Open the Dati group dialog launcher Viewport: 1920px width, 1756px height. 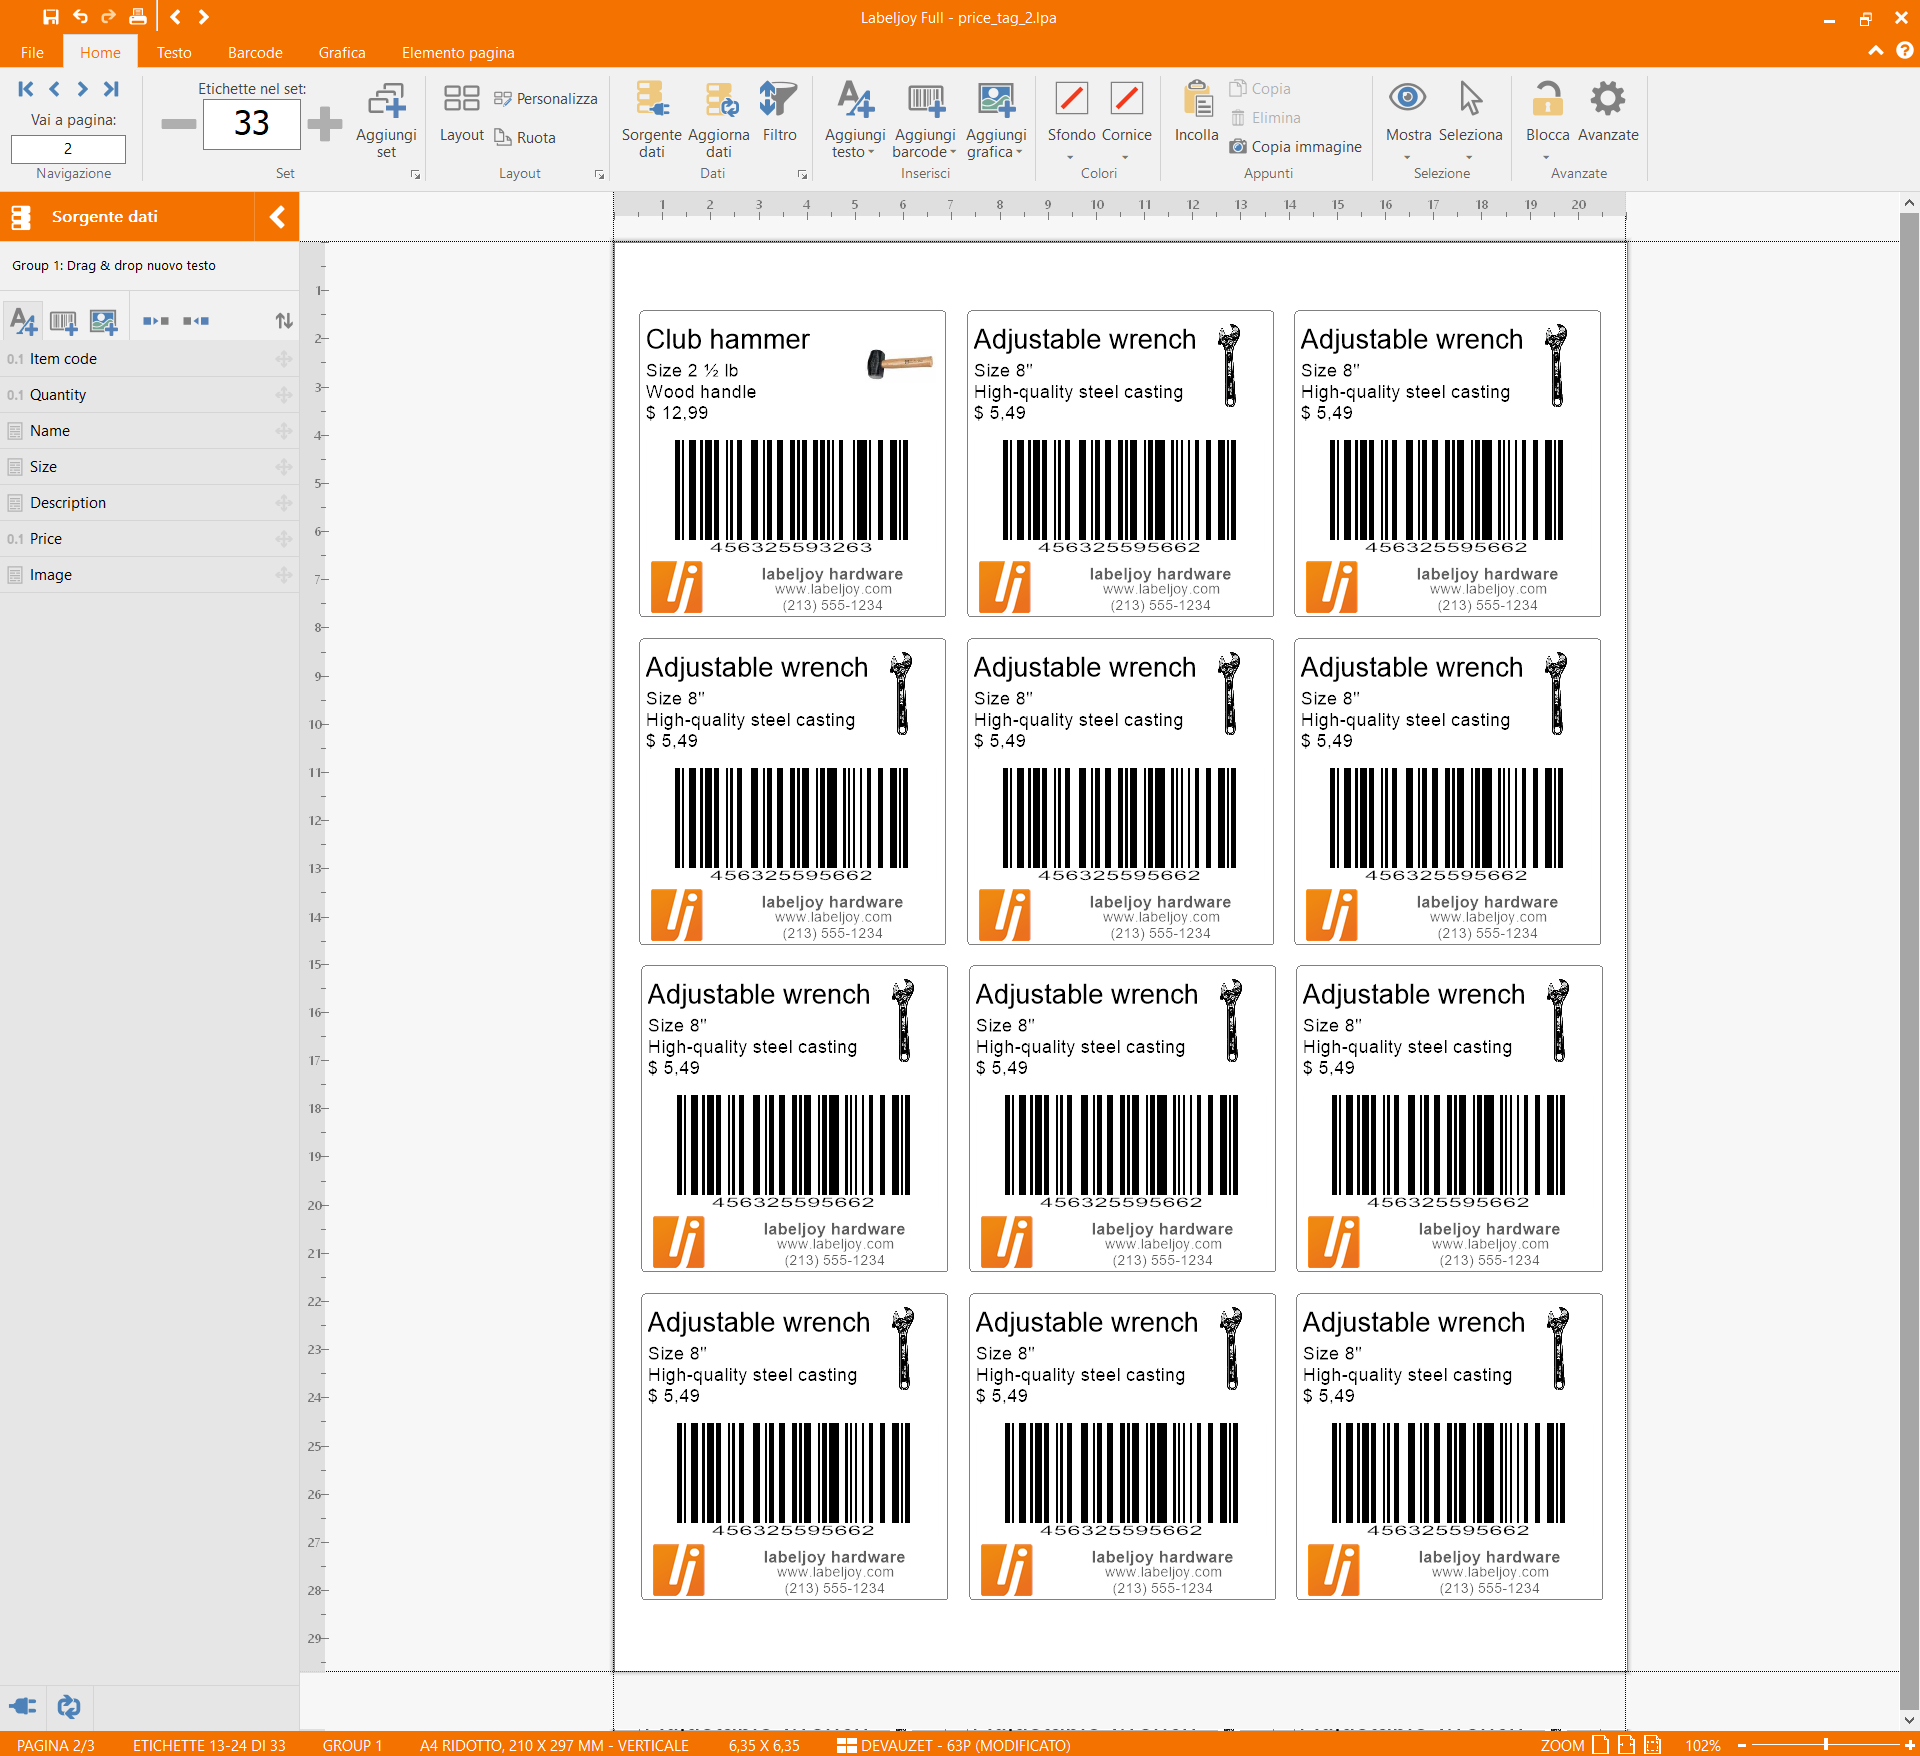click(x=802, y=174)
